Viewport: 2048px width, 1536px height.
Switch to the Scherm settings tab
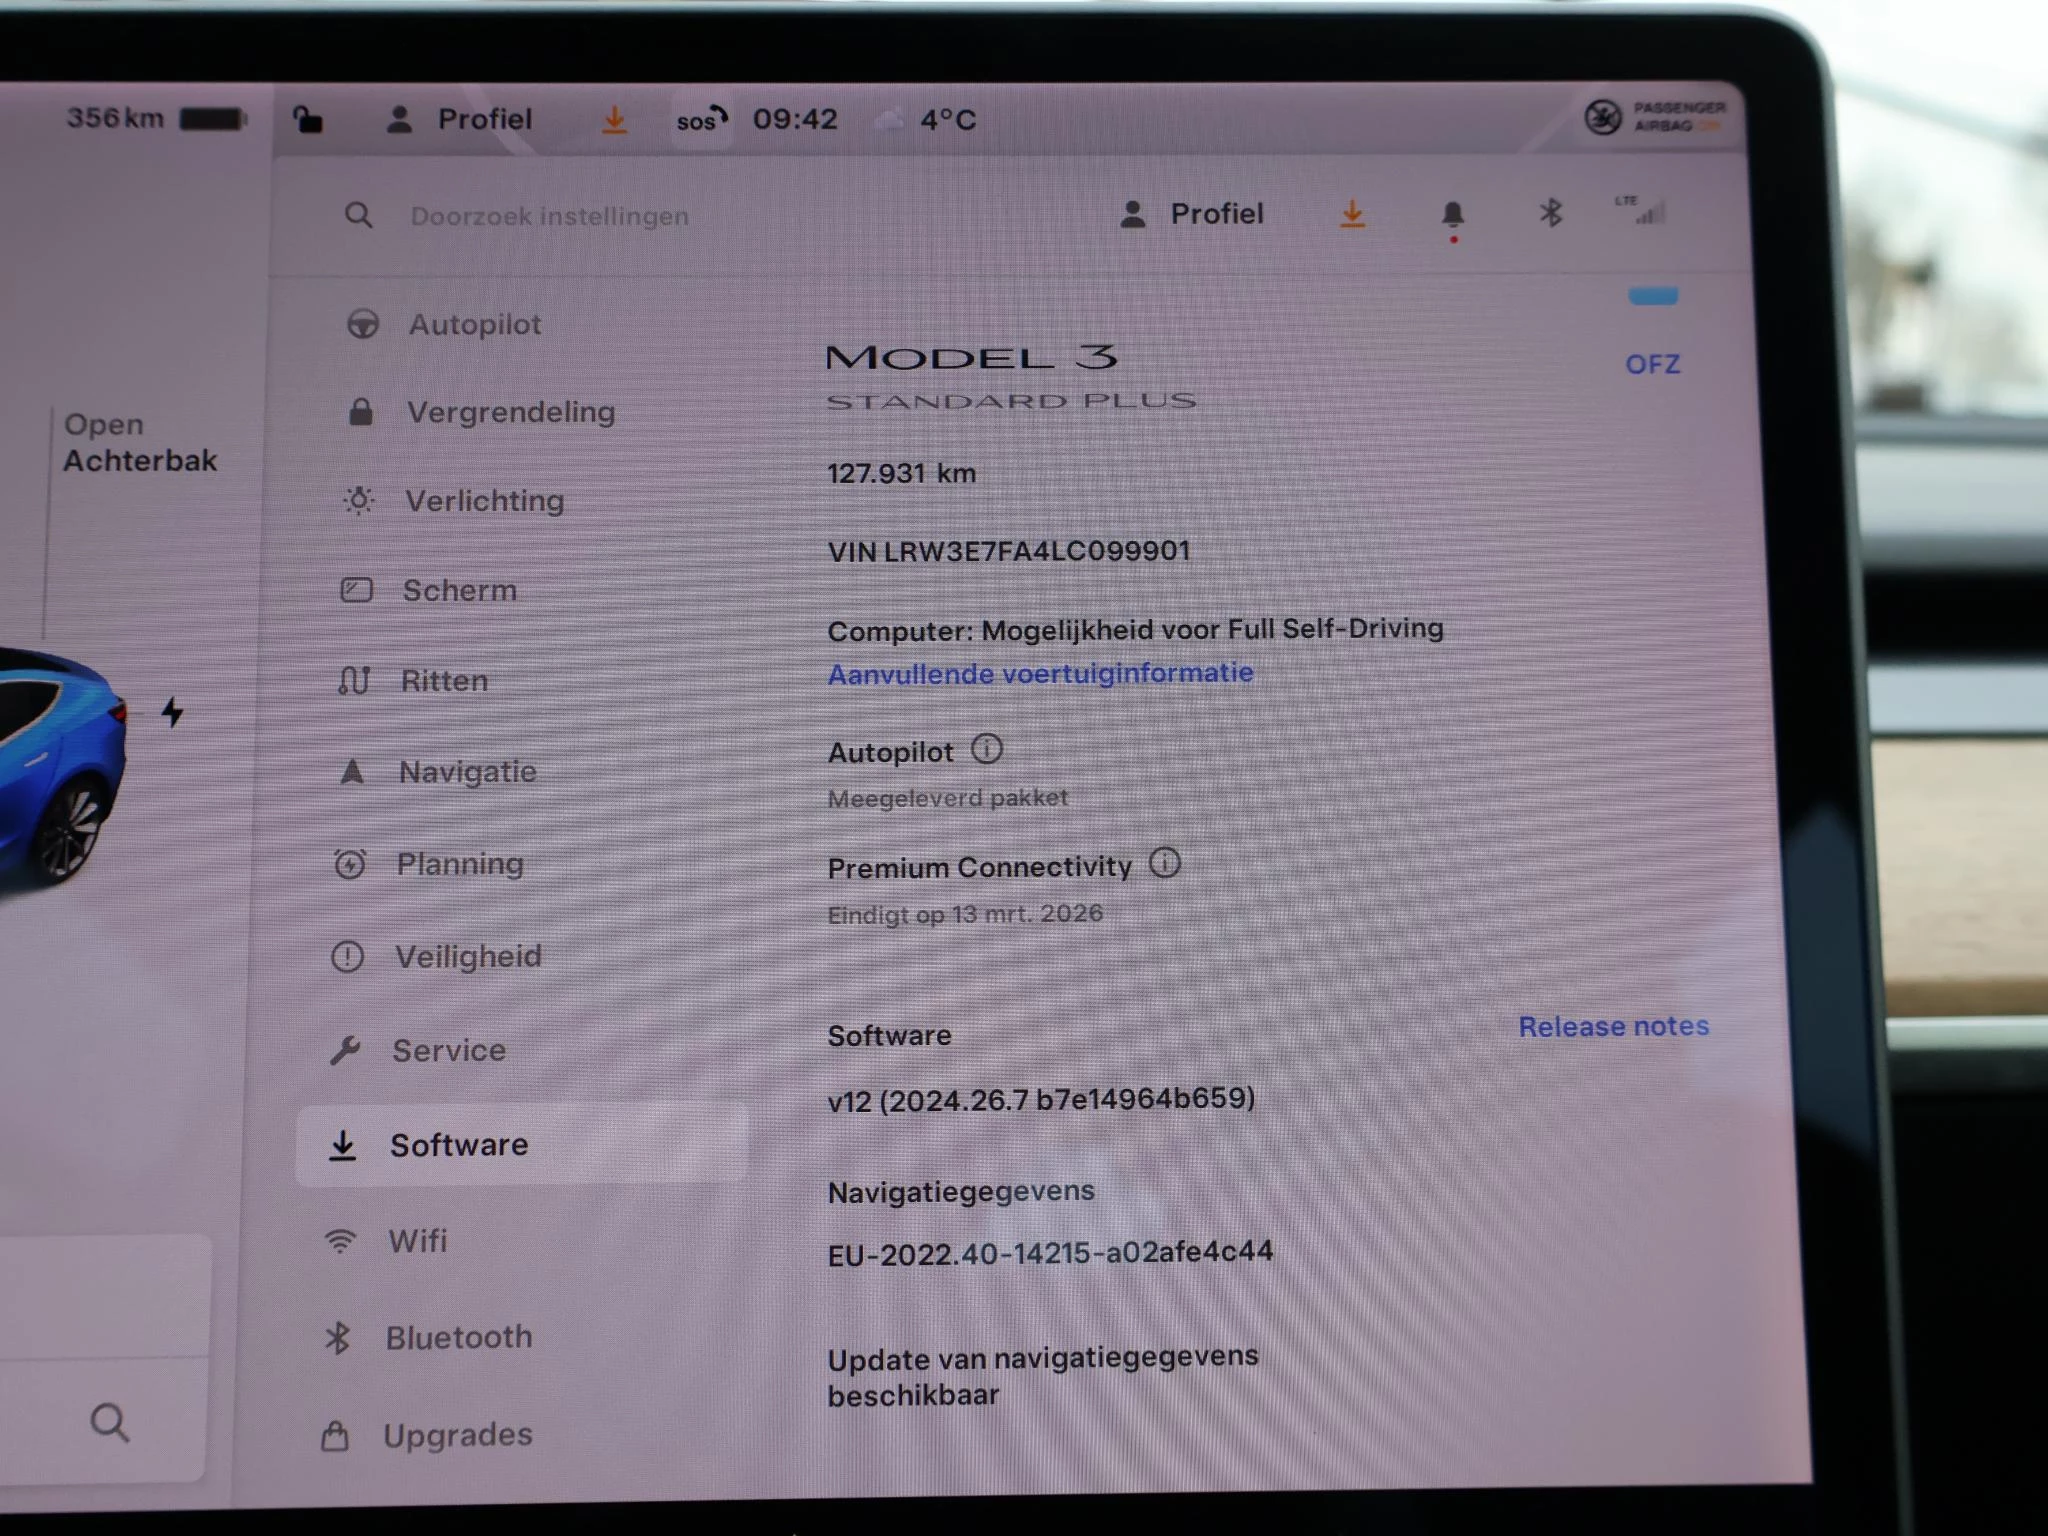(x=459, y=590)
